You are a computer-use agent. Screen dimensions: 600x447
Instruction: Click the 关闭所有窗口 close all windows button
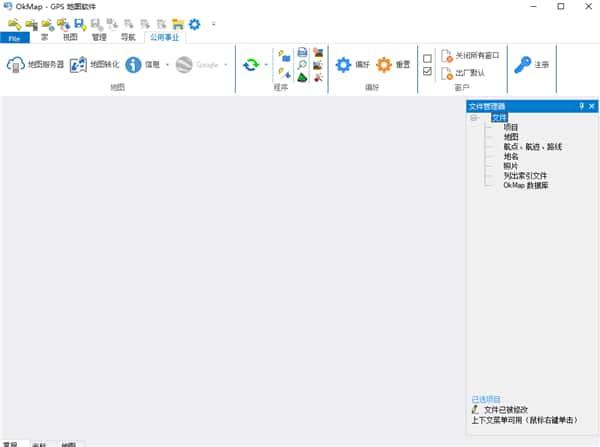(x=470, y=56)
